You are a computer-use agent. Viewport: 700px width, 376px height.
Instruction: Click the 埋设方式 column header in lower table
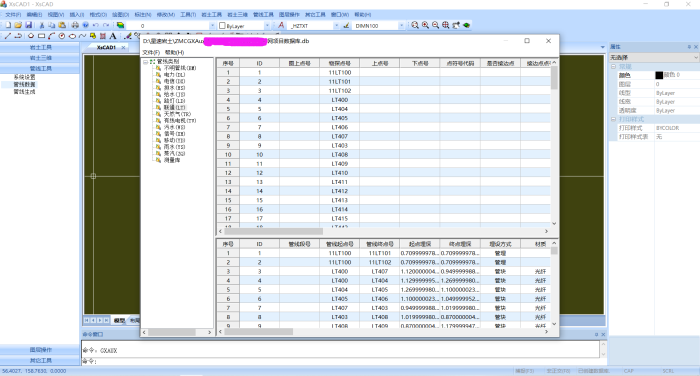500,244
